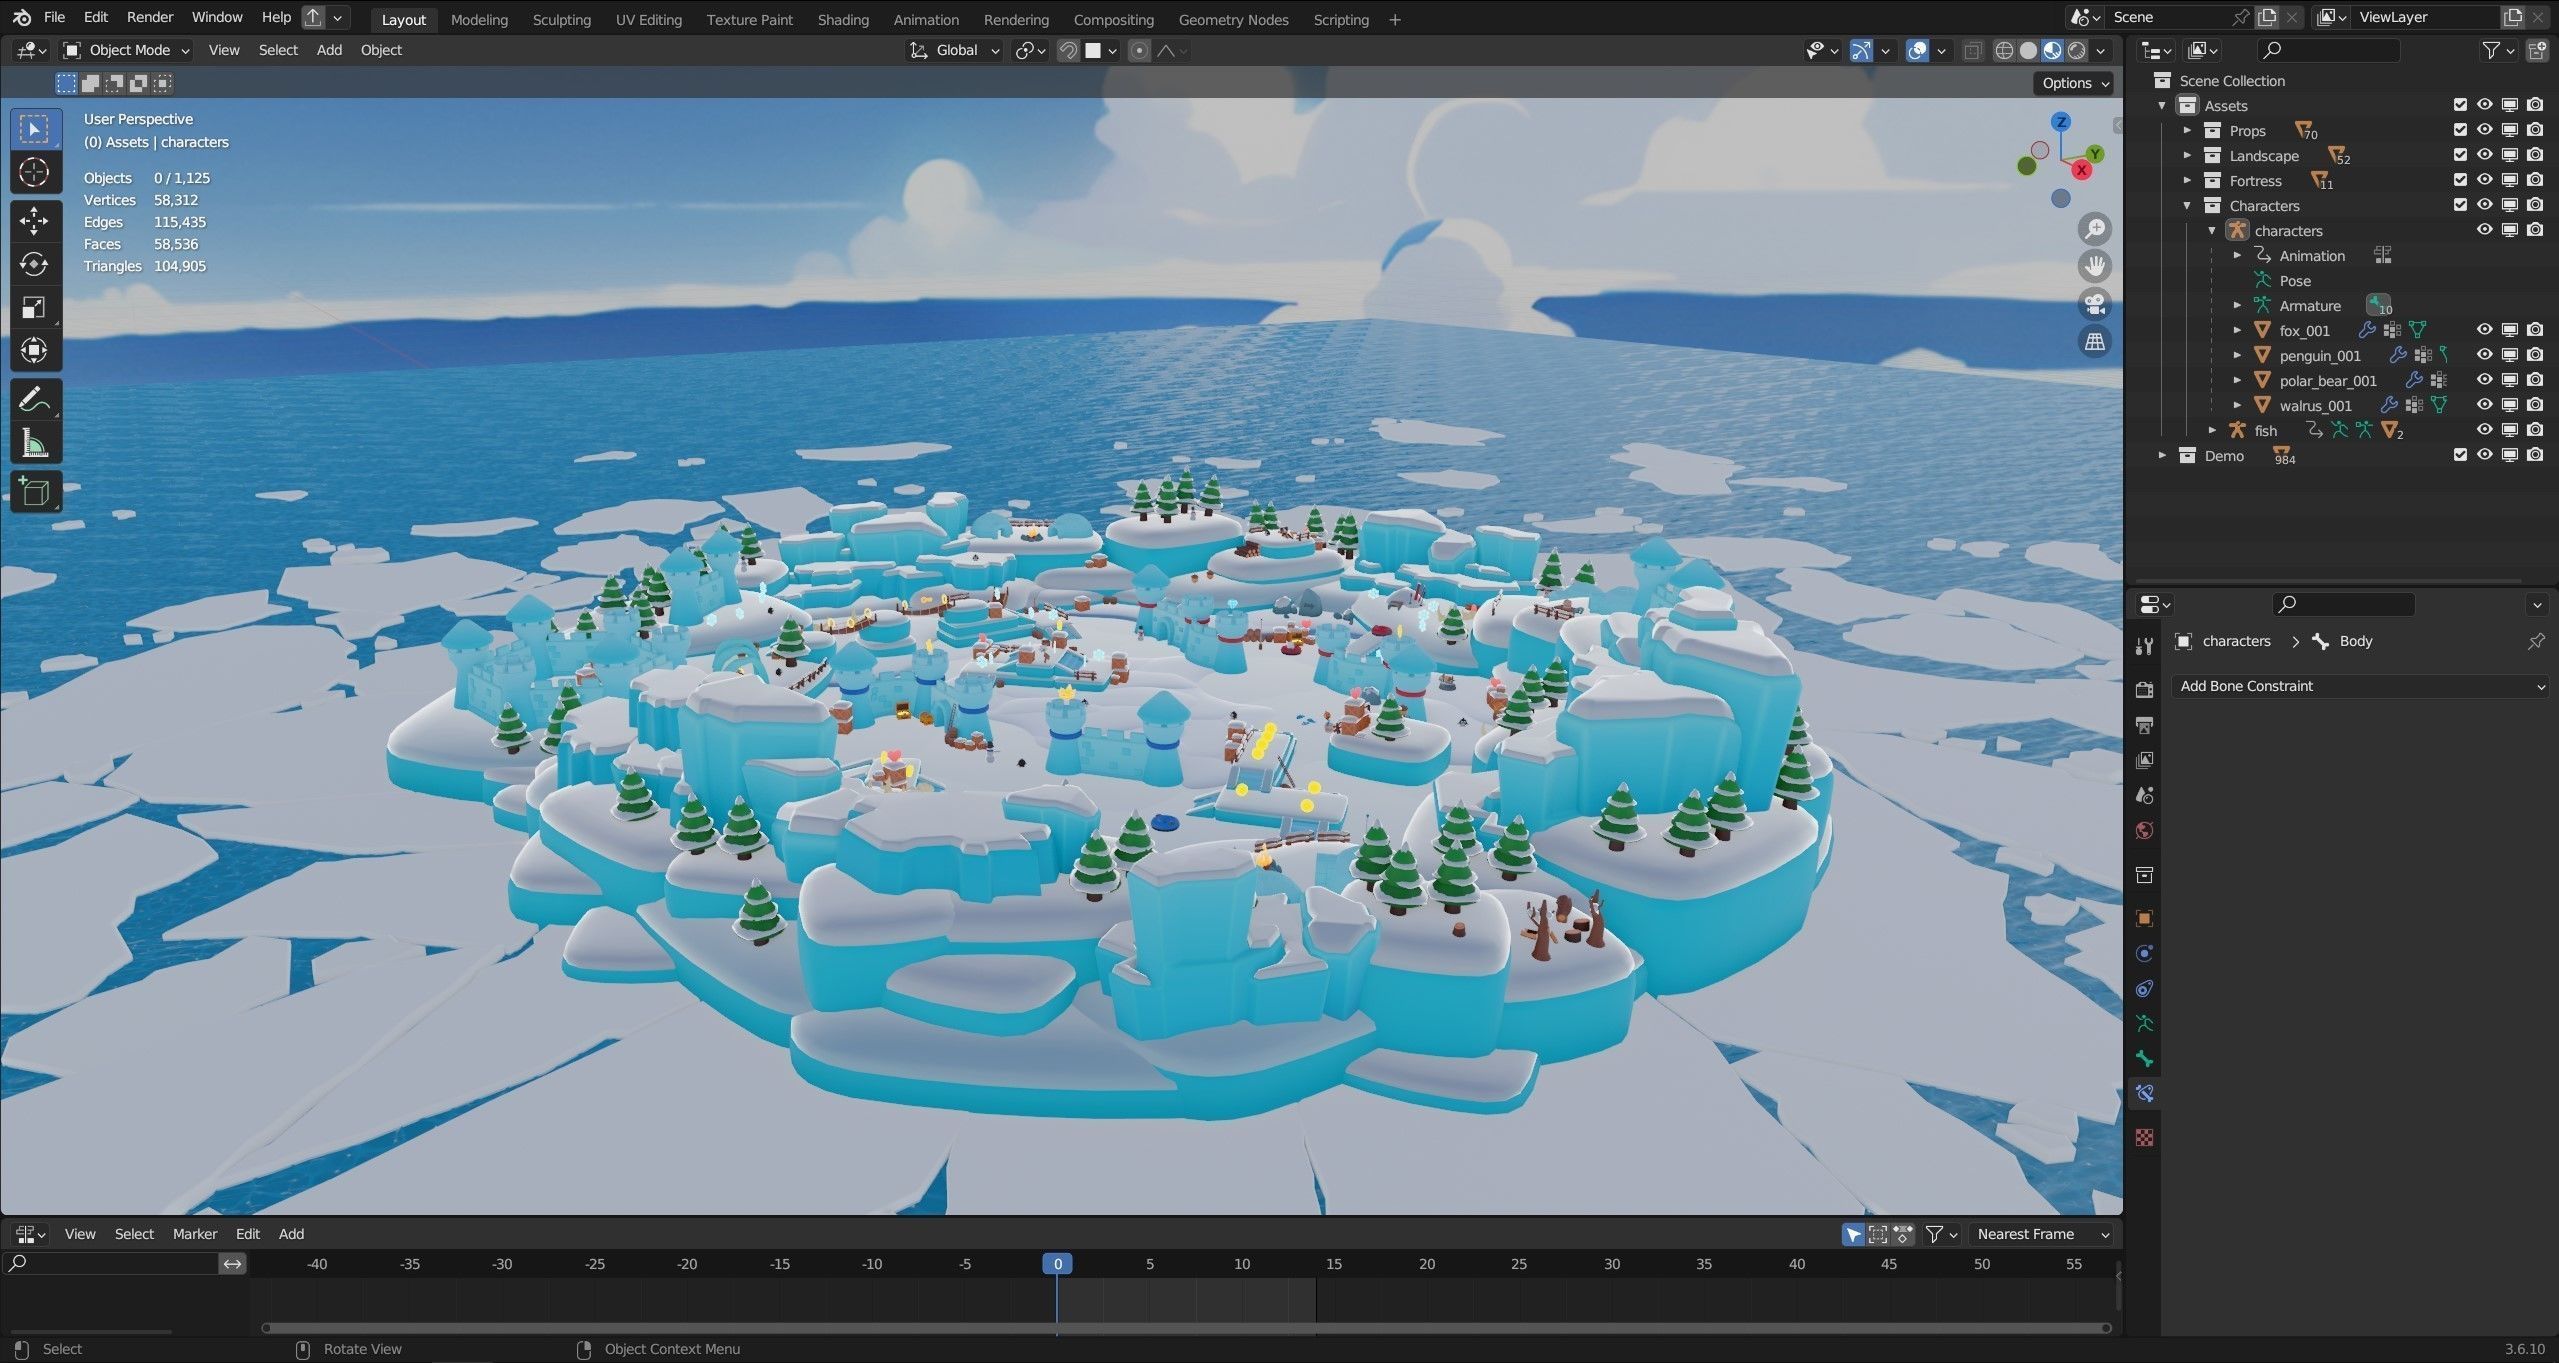Open the View Layer properties tab
The image size is (2559, 1363).
click(x=2144, y=760)
